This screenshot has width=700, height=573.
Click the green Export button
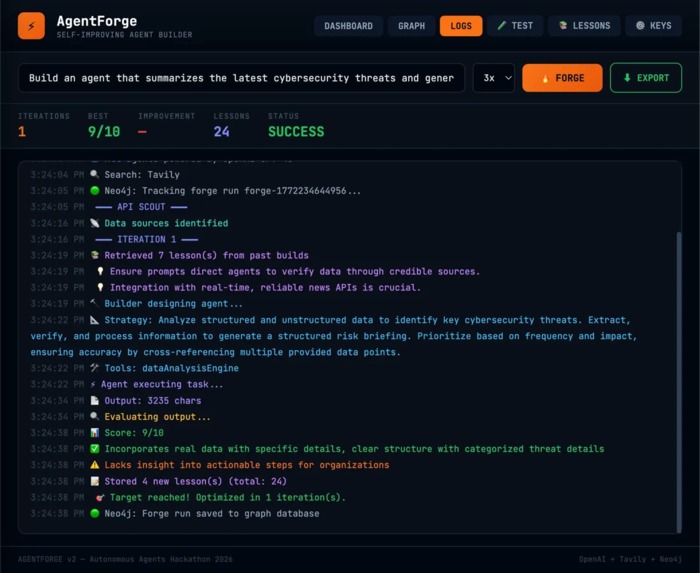point(646,78)
